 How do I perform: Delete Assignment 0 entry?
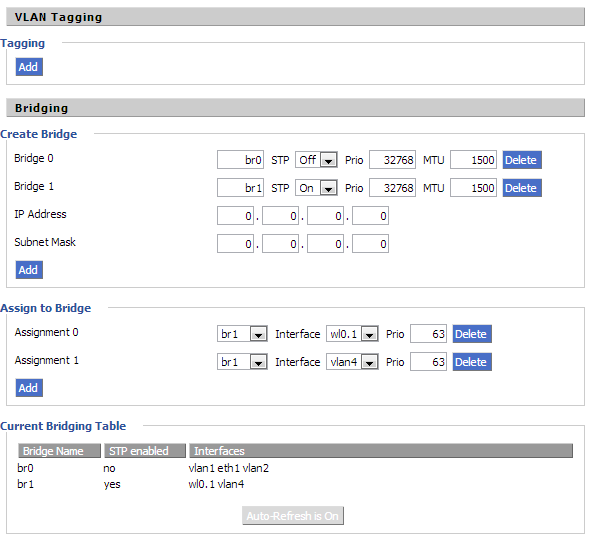point(472,334)
